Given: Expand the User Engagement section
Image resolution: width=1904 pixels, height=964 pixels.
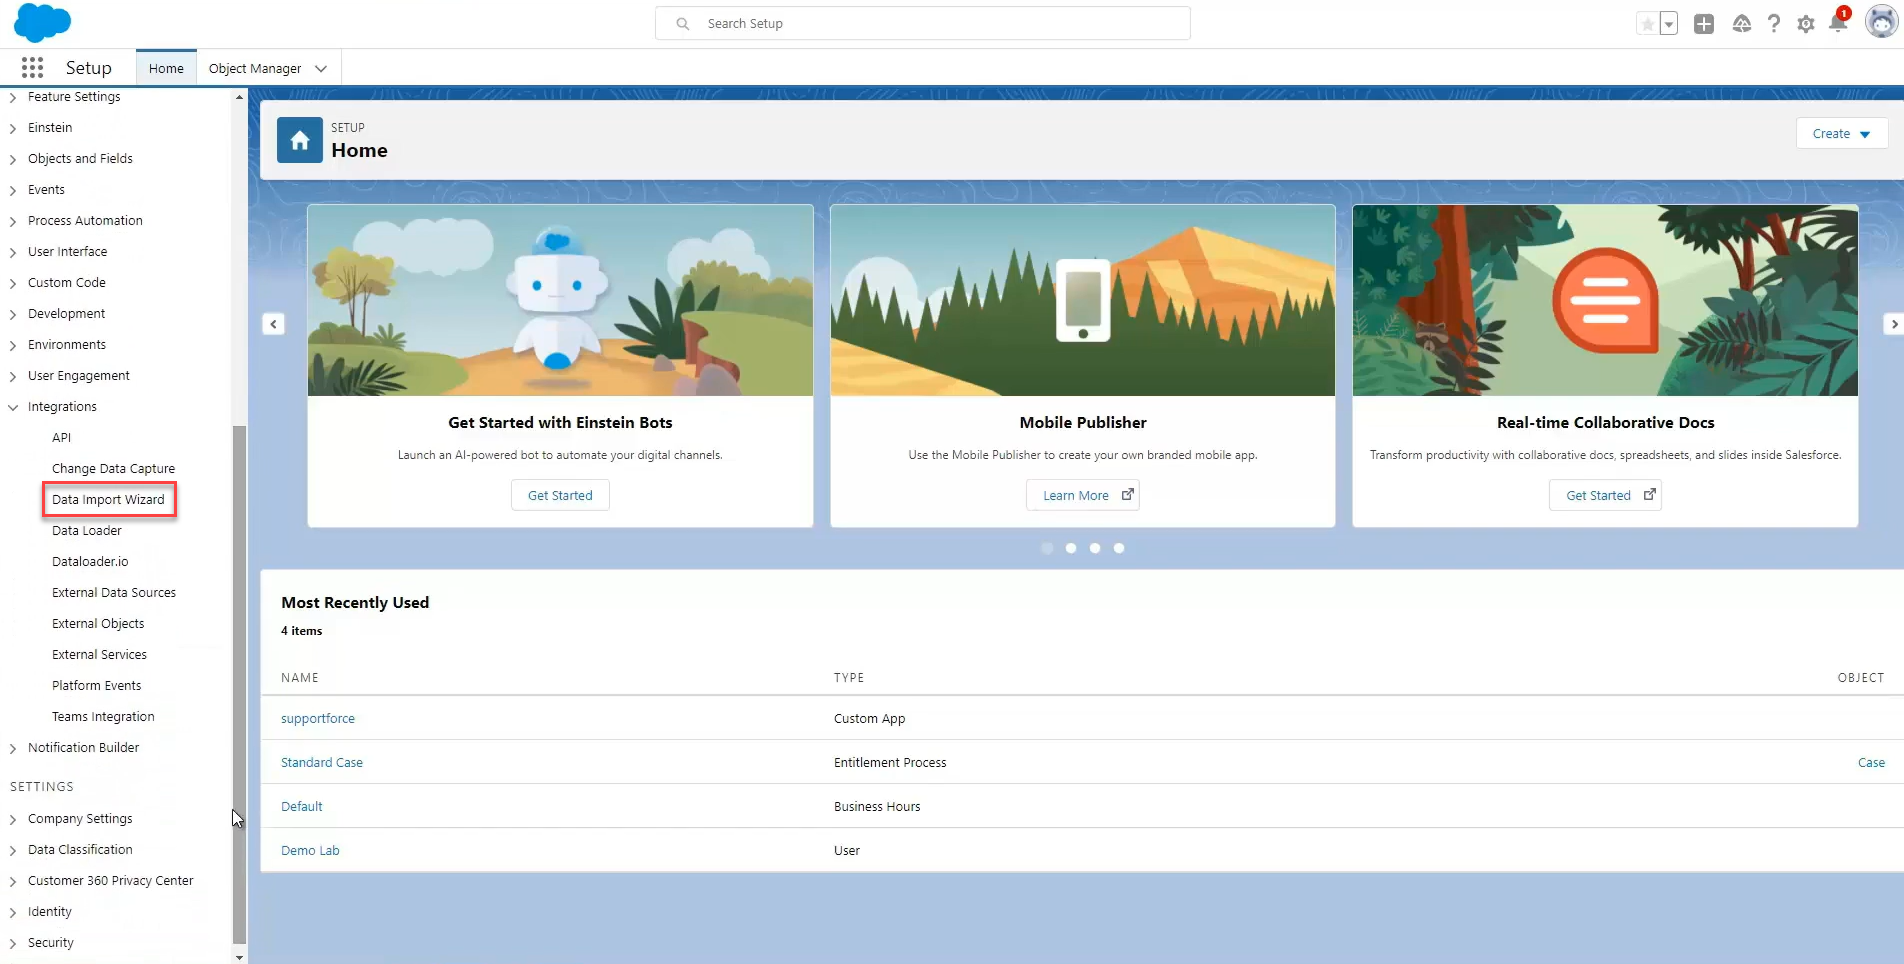Looking at the screenshot, I should coord(13,376).
